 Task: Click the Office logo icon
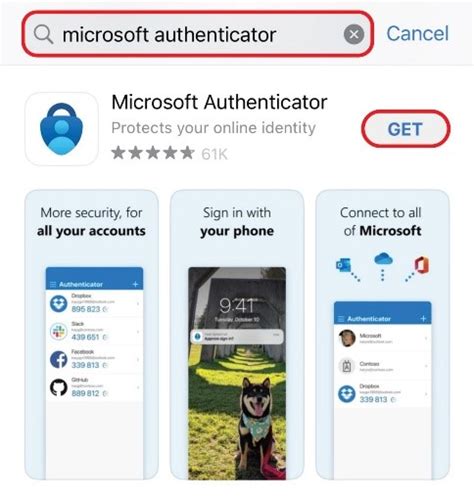(x=422, y=266)
